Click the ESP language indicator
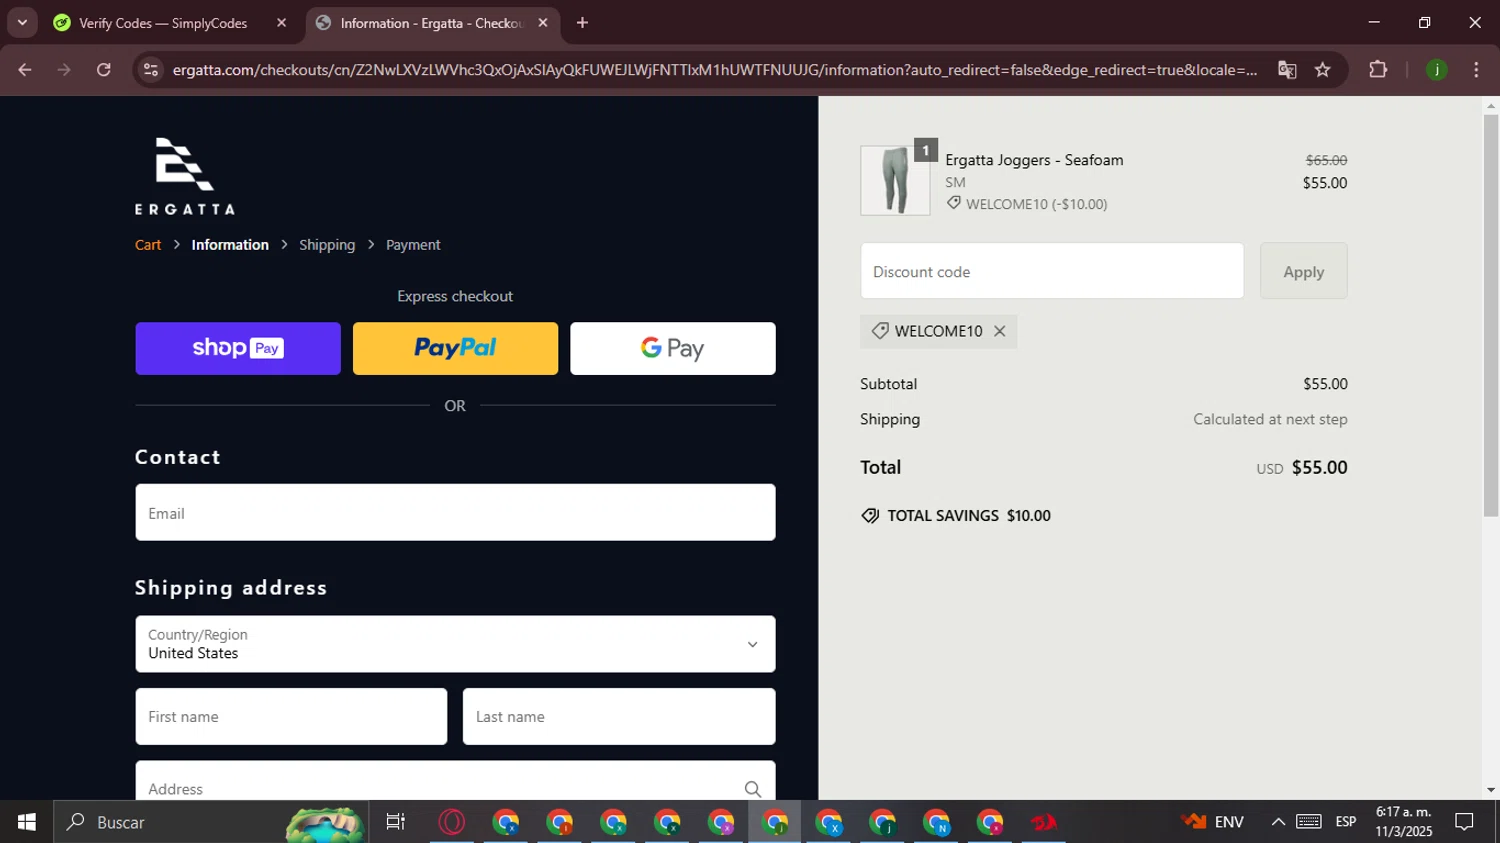This screenshot has width=1500, height=843. 1346,822
